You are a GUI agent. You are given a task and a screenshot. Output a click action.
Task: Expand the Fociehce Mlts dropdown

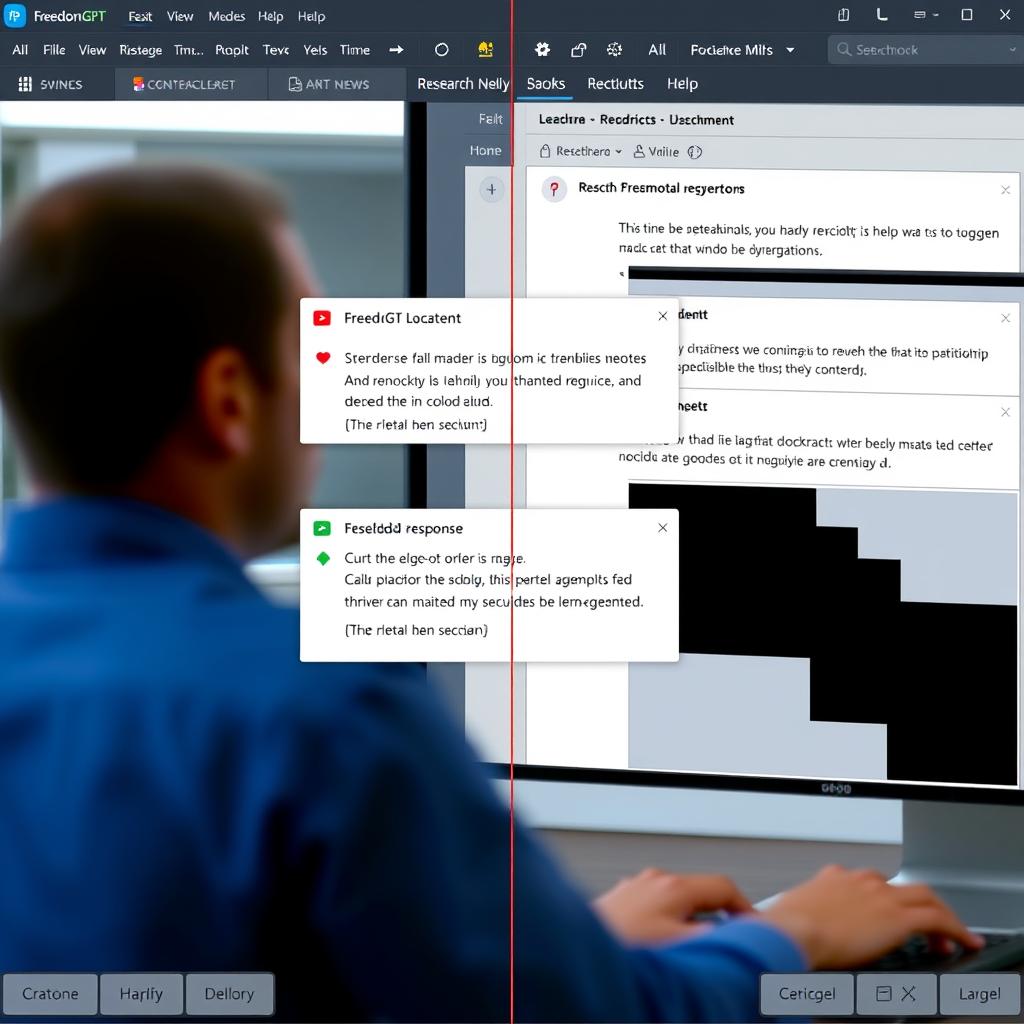(743, 50)
